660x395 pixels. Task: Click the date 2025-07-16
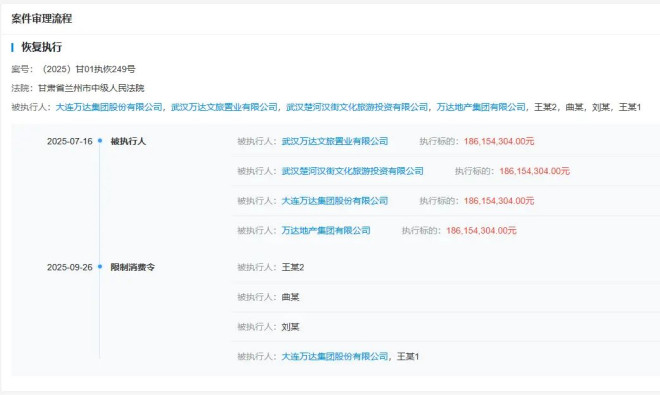(69, 141)
